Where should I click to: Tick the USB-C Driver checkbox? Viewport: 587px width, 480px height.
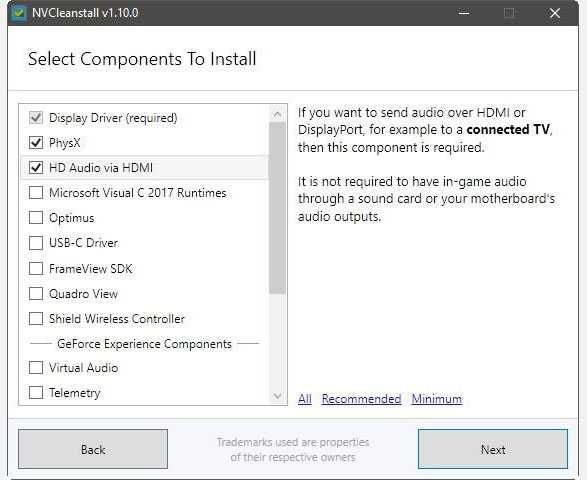(x=36, y=243)
